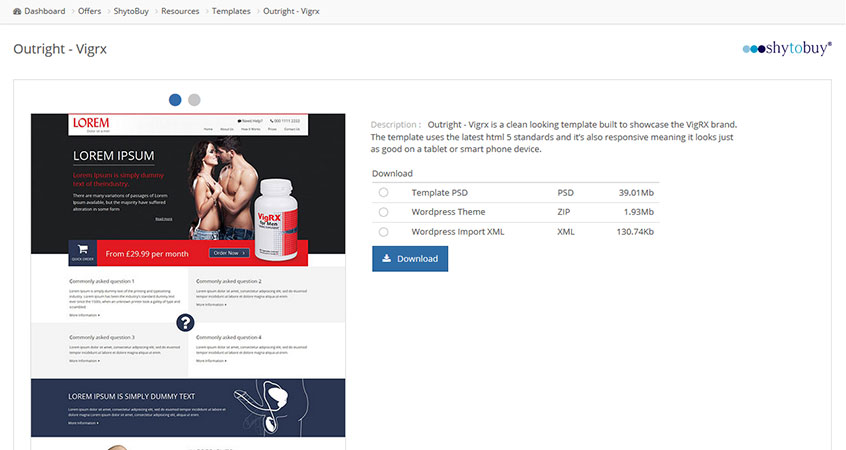
Task: Select the second grey carousel dot
Action: click(x=194, y=100)
